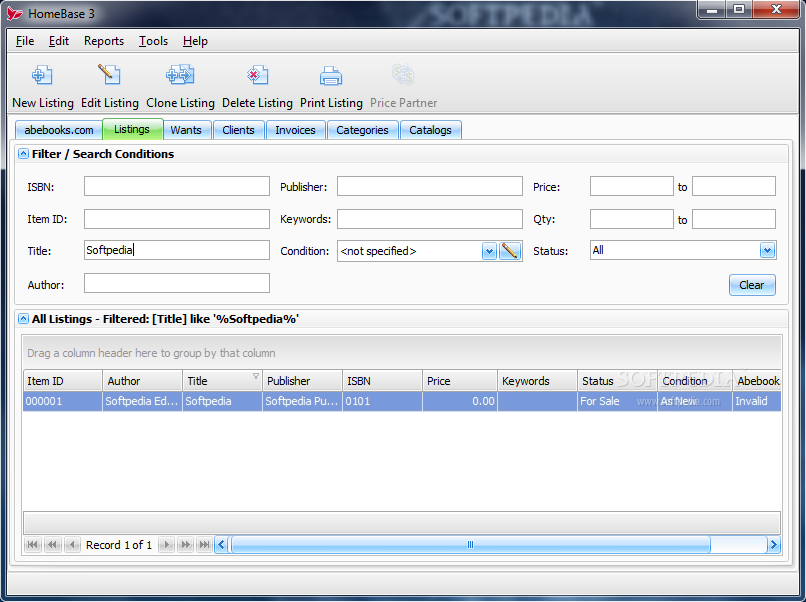
Task: Click the Print Listing printer icon
Action: pyautogui.click(x=331, y=76)
